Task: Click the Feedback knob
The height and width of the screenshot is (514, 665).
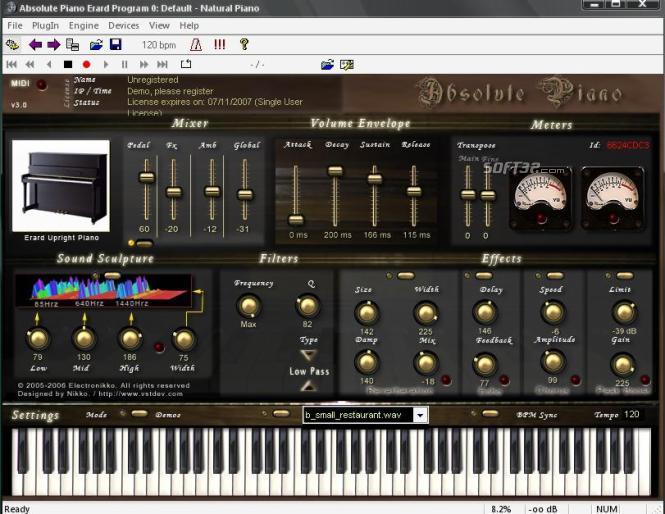Action: tap(484, 364)
